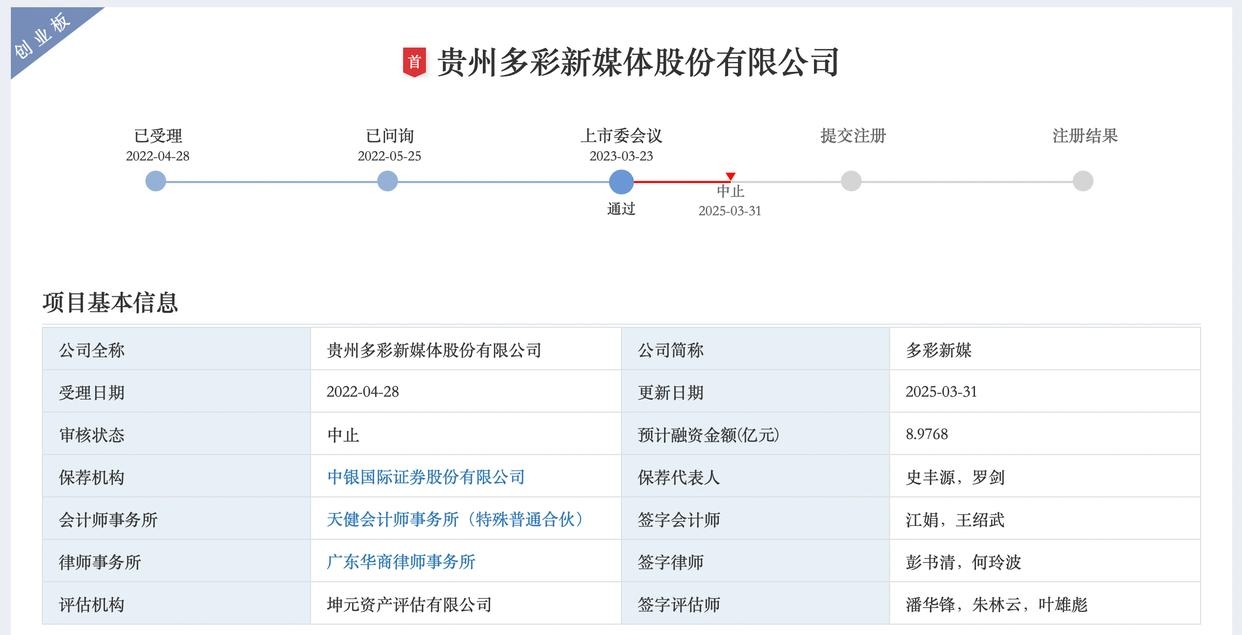Click the financing amount 8.9768
This screenshot has width=1242, height=635.
click(927, 434)
